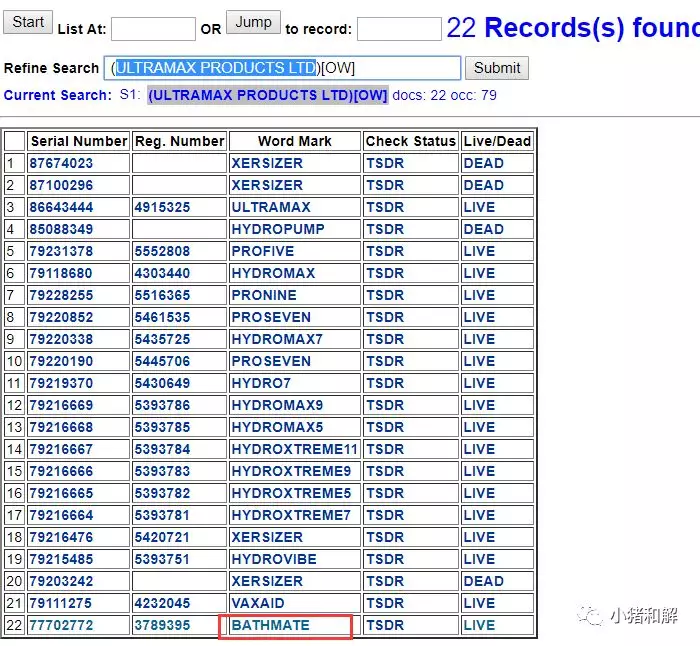
Task: Check TSDR status for PROFIVE row
Action: click(x=385, y=251)
